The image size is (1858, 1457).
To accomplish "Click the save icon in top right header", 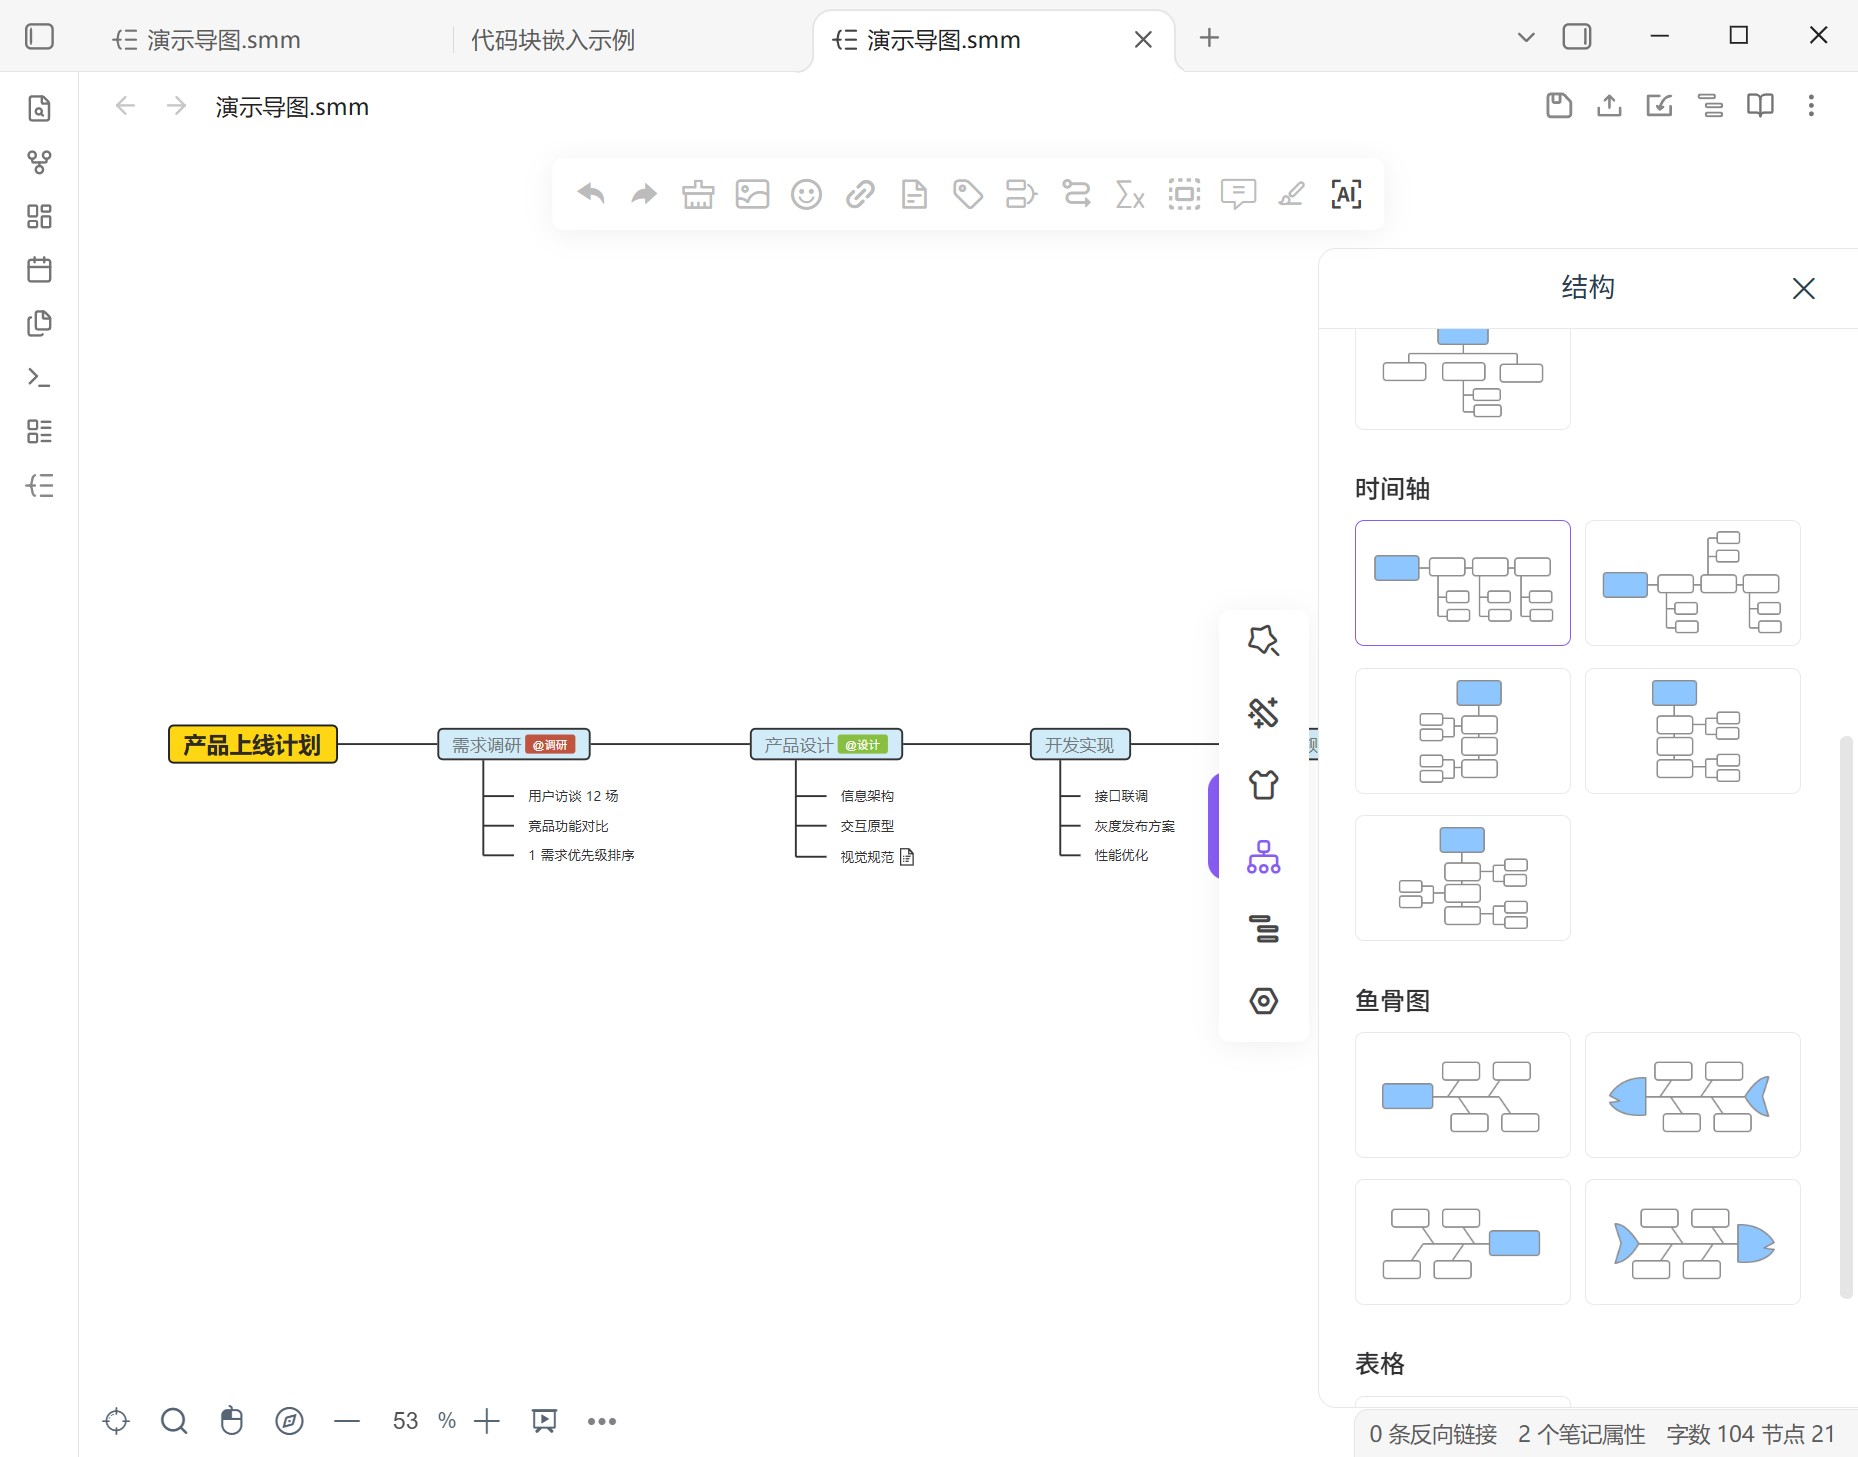I will point(1559,105).
